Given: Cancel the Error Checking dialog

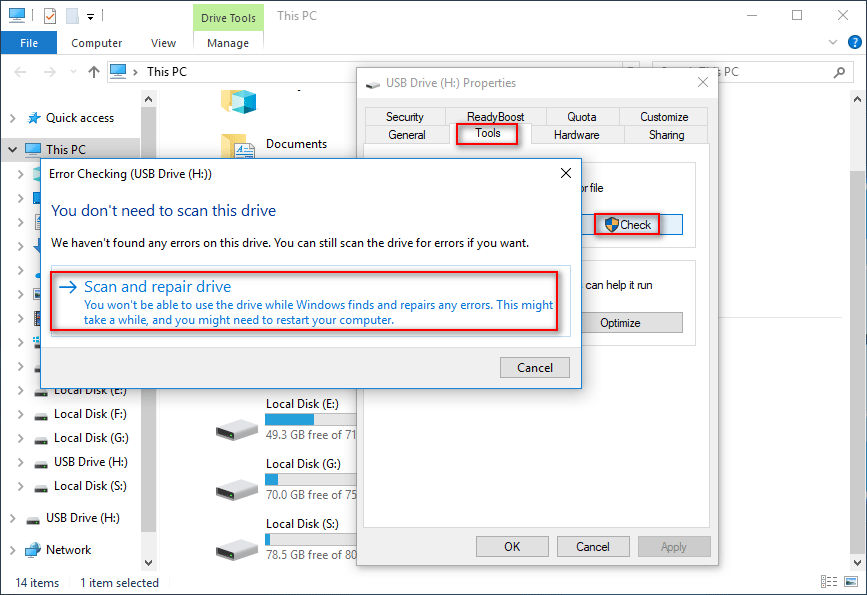Looking at the screenshot, I should coord(534,368).
